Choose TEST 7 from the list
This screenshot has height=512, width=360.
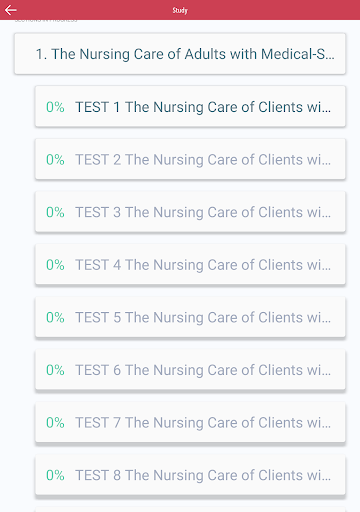point(190,423)
